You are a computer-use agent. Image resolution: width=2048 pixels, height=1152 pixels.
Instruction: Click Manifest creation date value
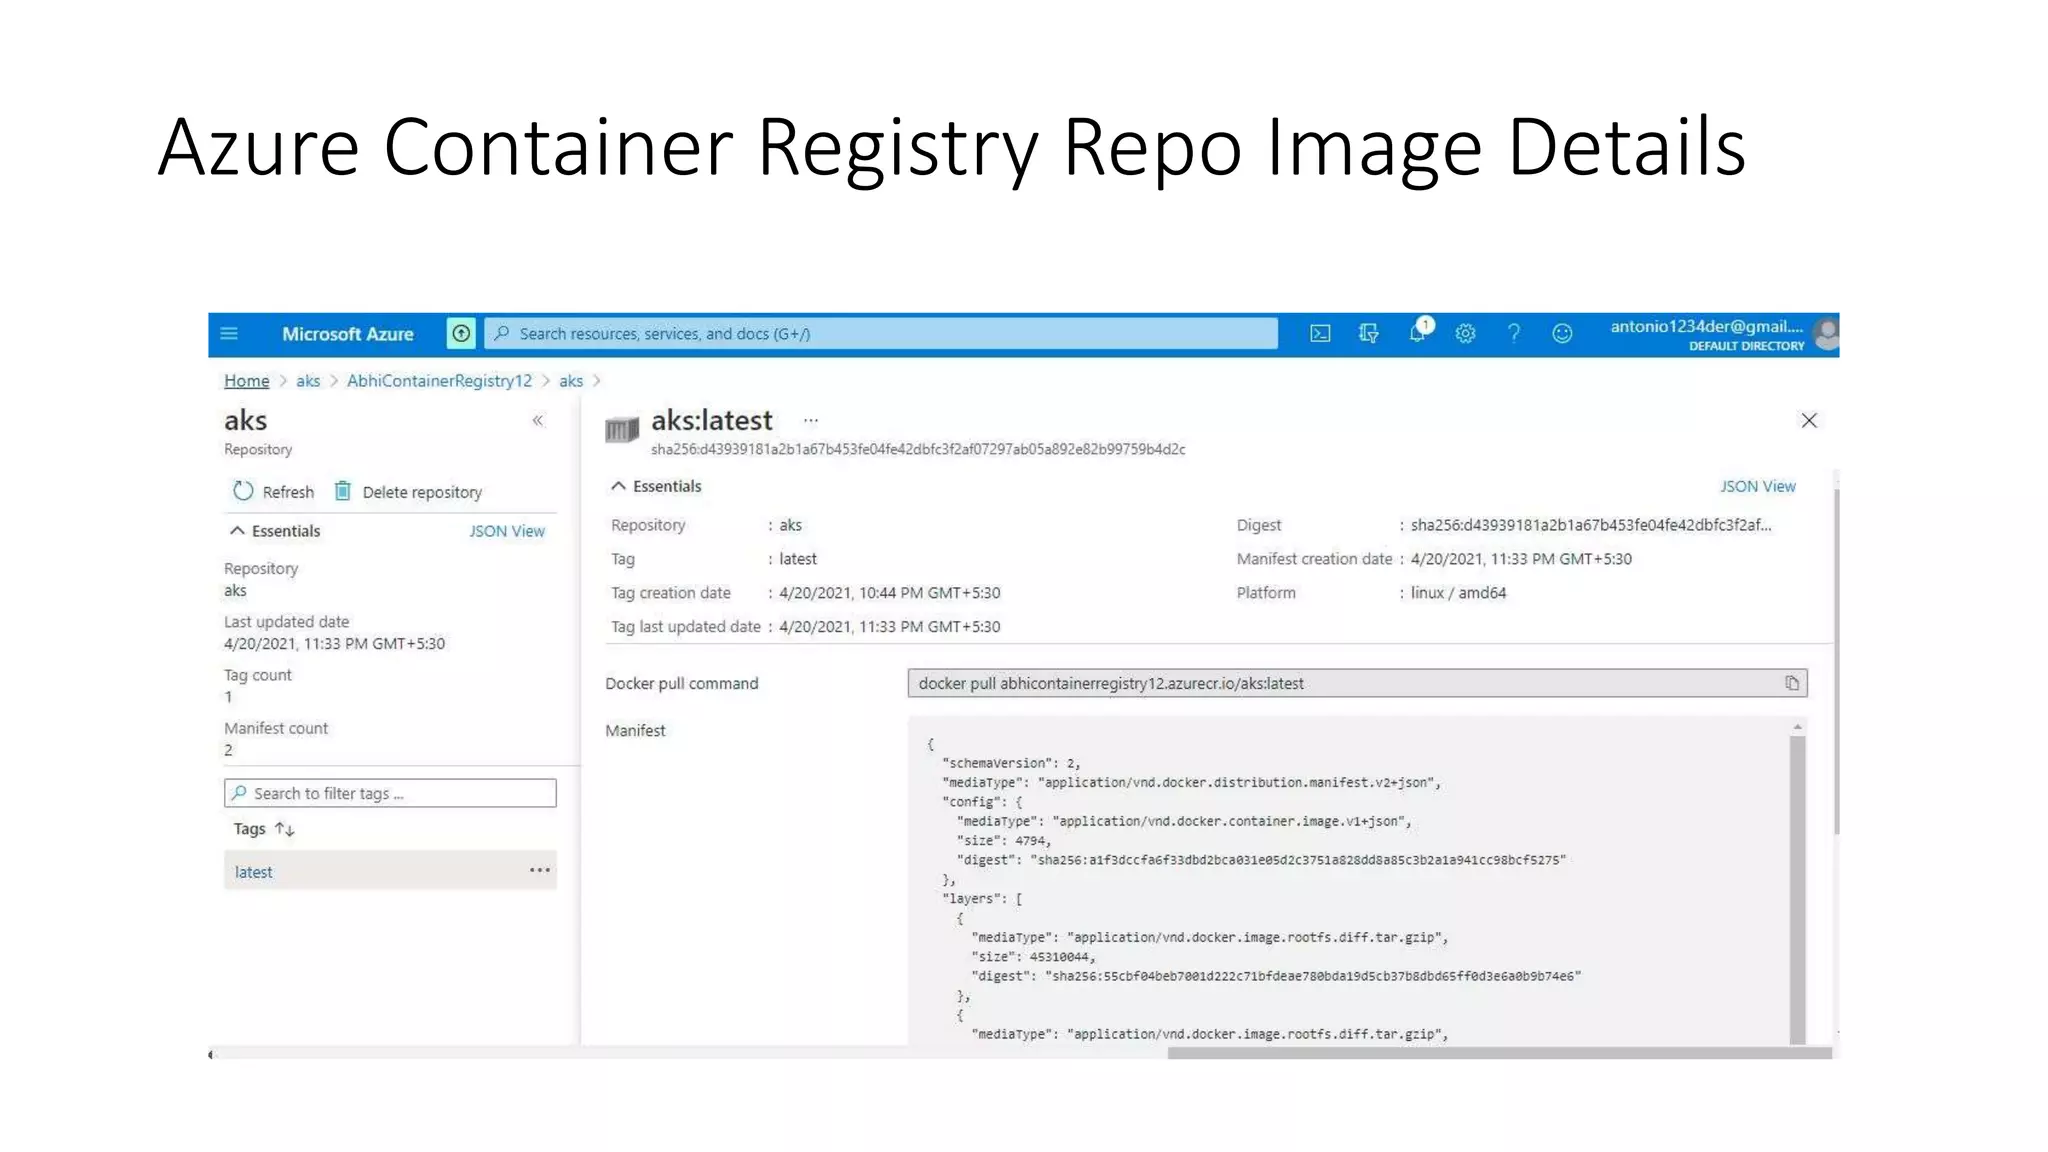pyautogui.click(x=1521, y=559)
